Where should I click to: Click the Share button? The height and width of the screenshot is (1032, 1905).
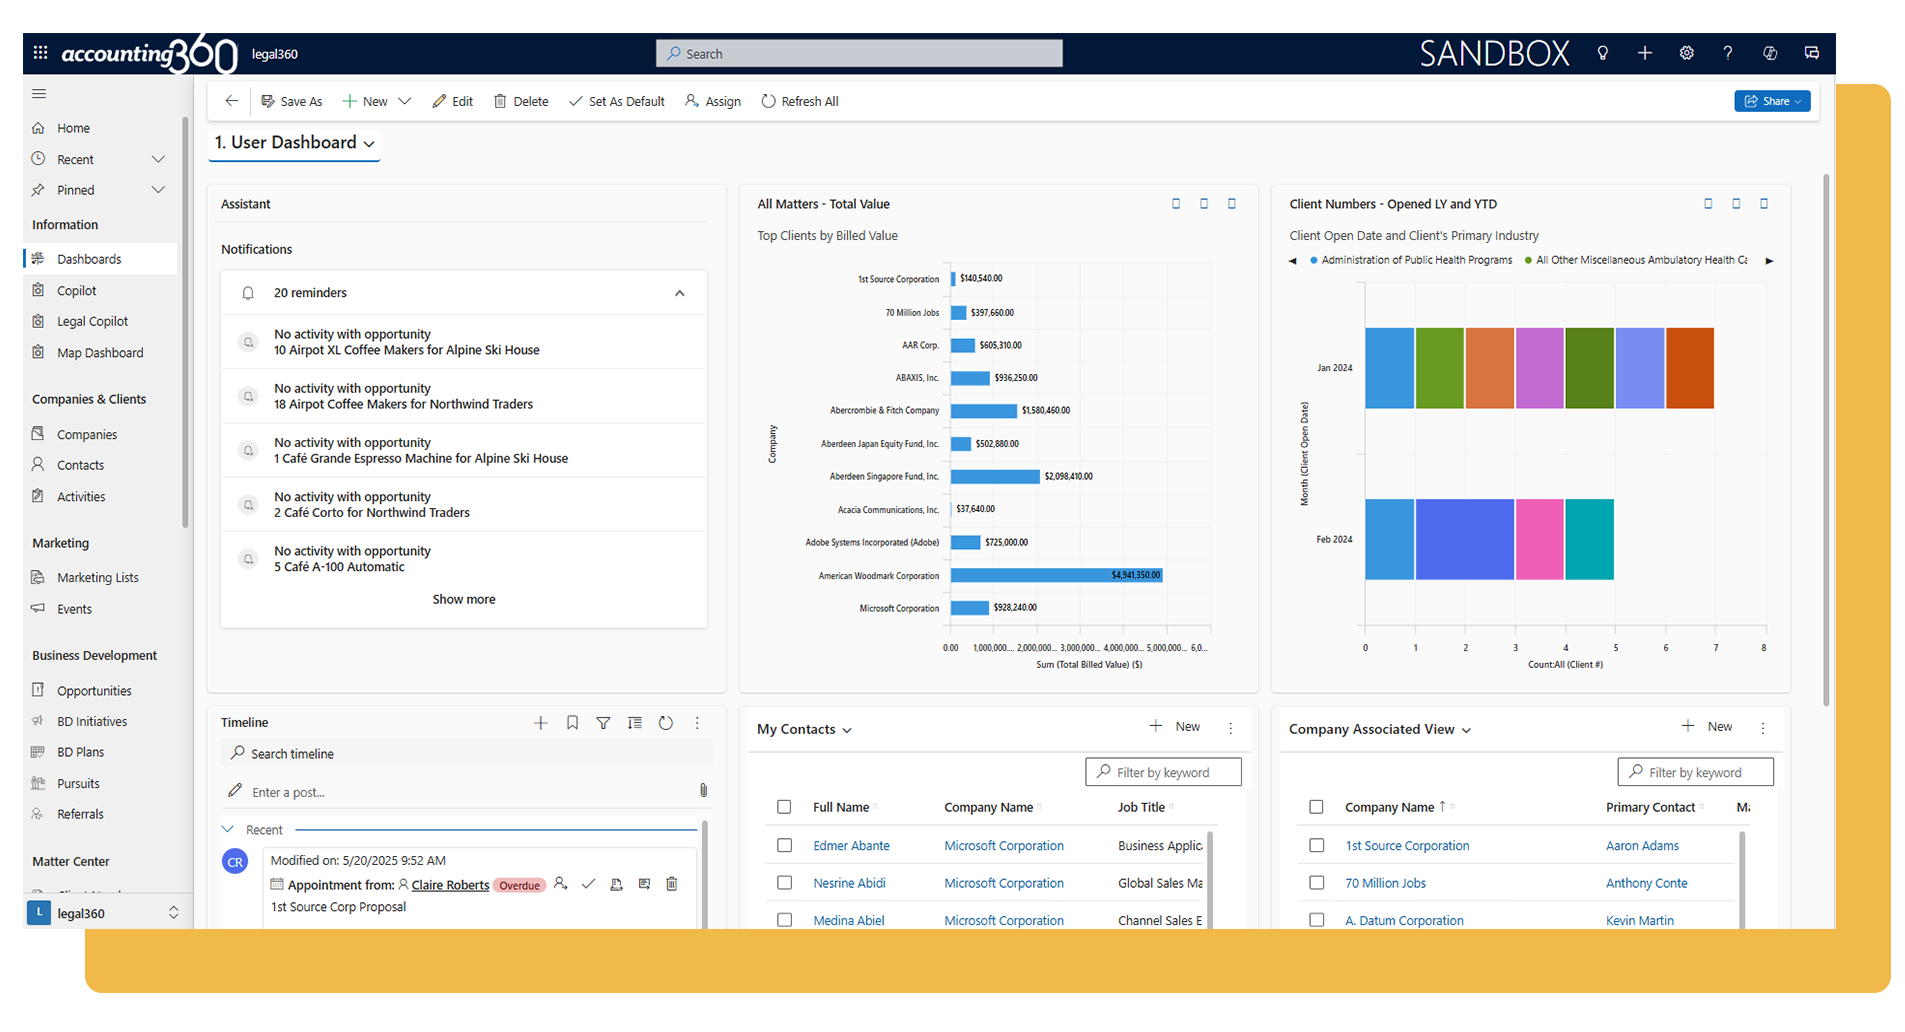[1771, 101]
